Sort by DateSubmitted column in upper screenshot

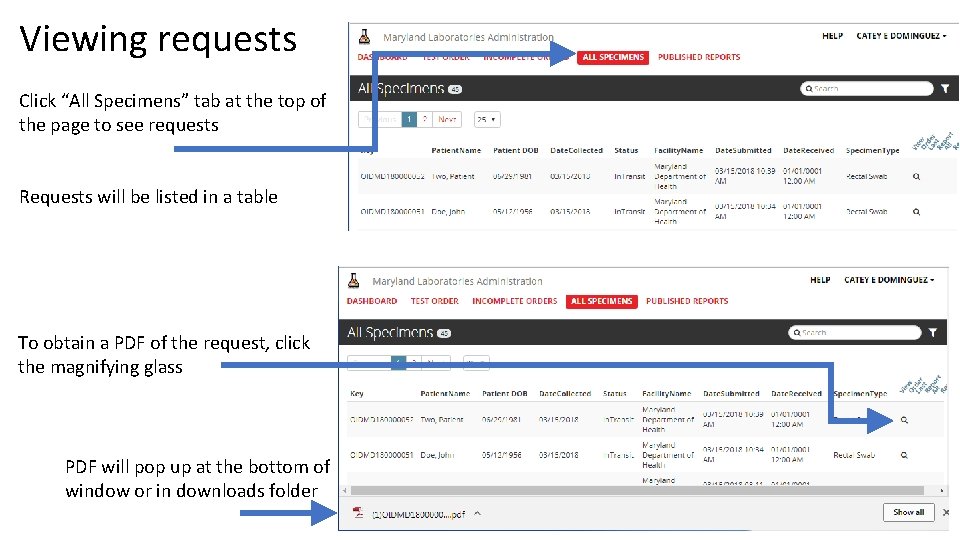point(743,151)
